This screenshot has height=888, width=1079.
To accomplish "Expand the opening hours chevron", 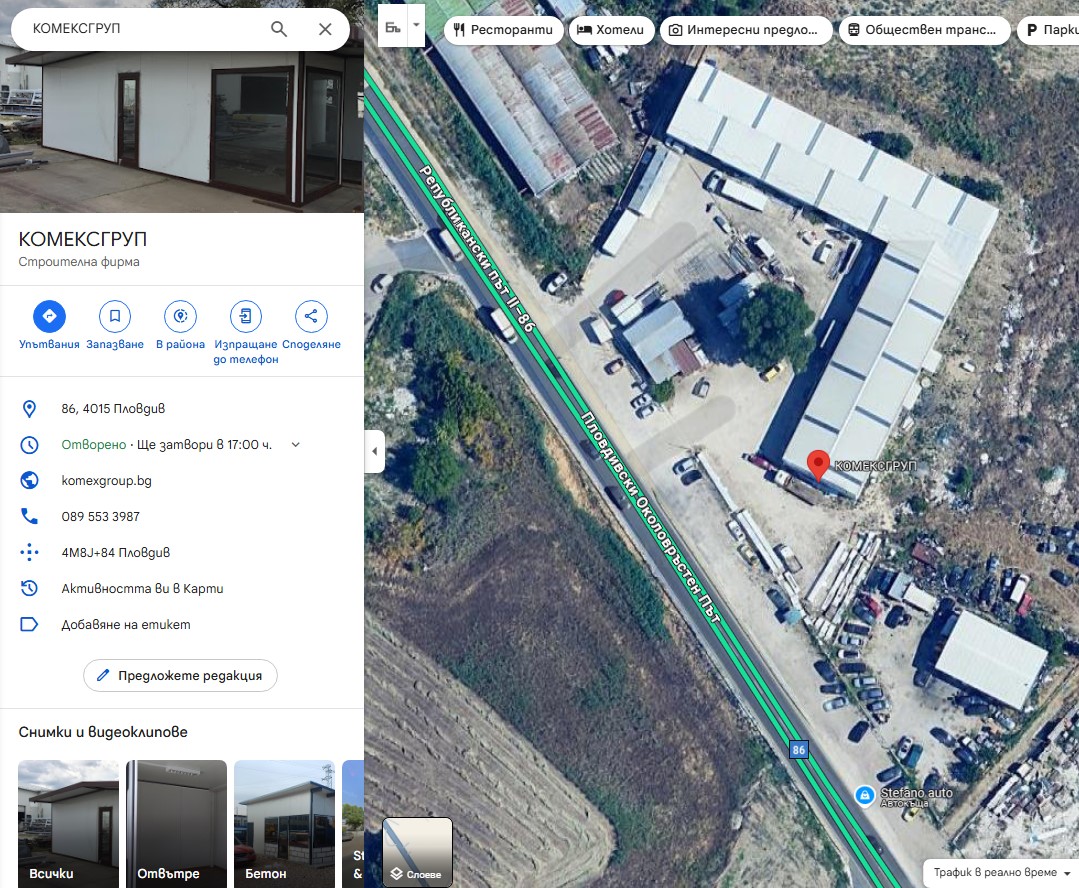I will (295, 445).
